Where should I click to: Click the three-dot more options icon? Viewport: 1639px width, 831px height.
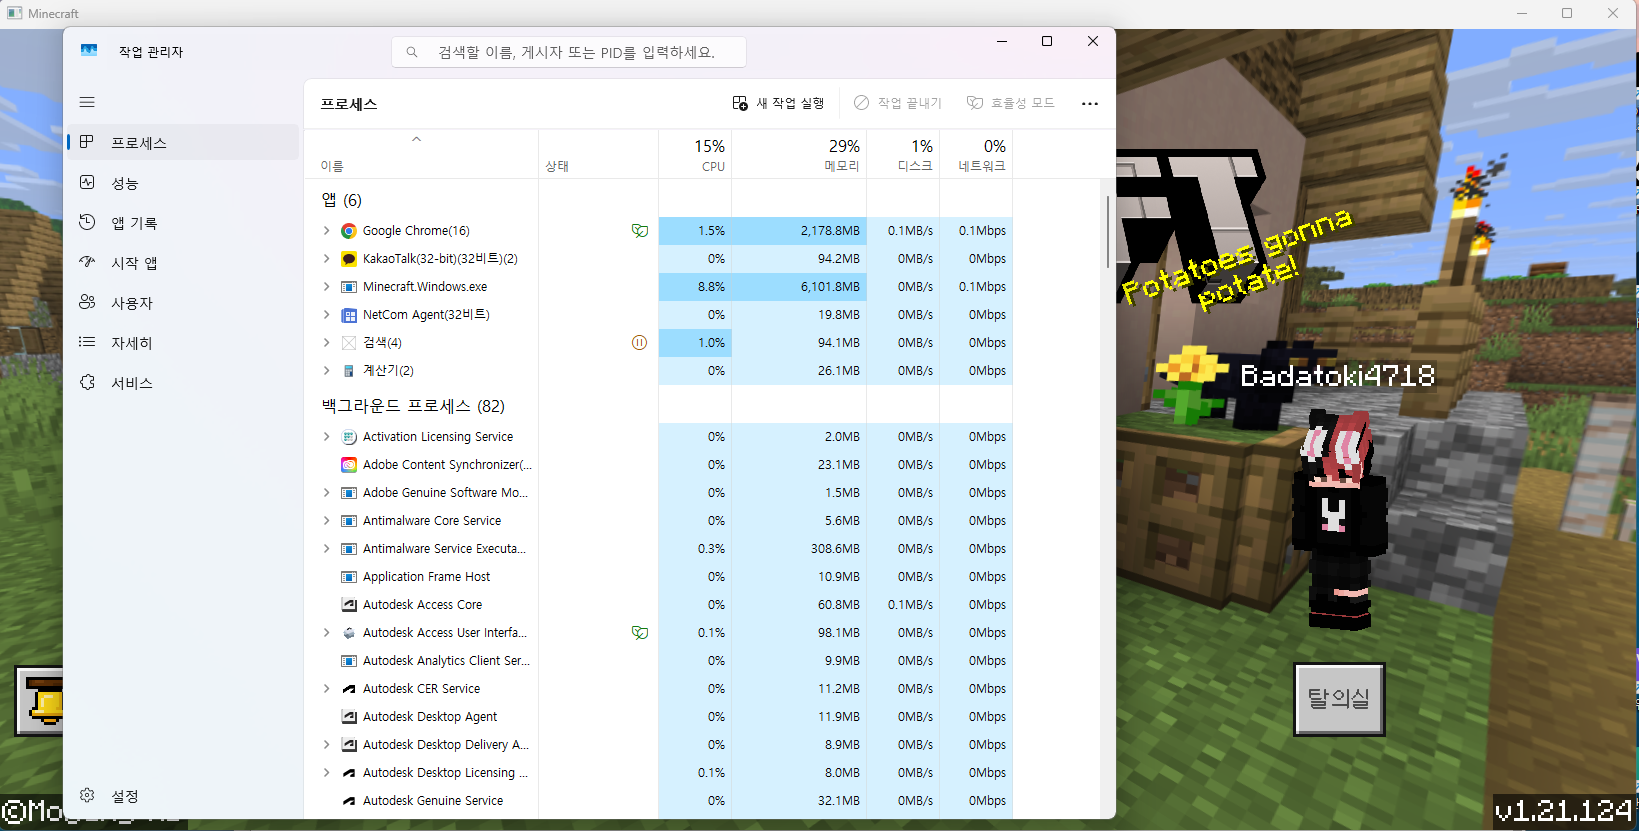1089,104
